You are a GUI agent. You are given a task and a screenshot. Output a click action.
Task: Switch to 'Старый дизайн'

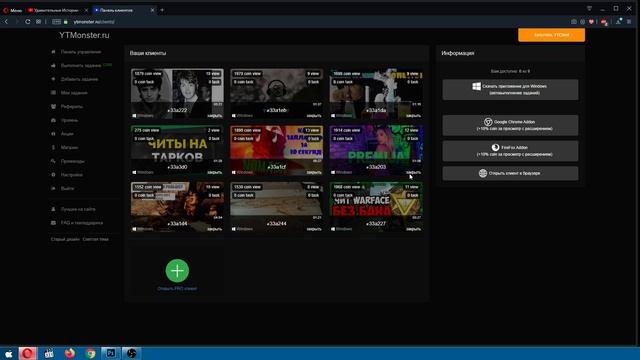click(65, 239)
